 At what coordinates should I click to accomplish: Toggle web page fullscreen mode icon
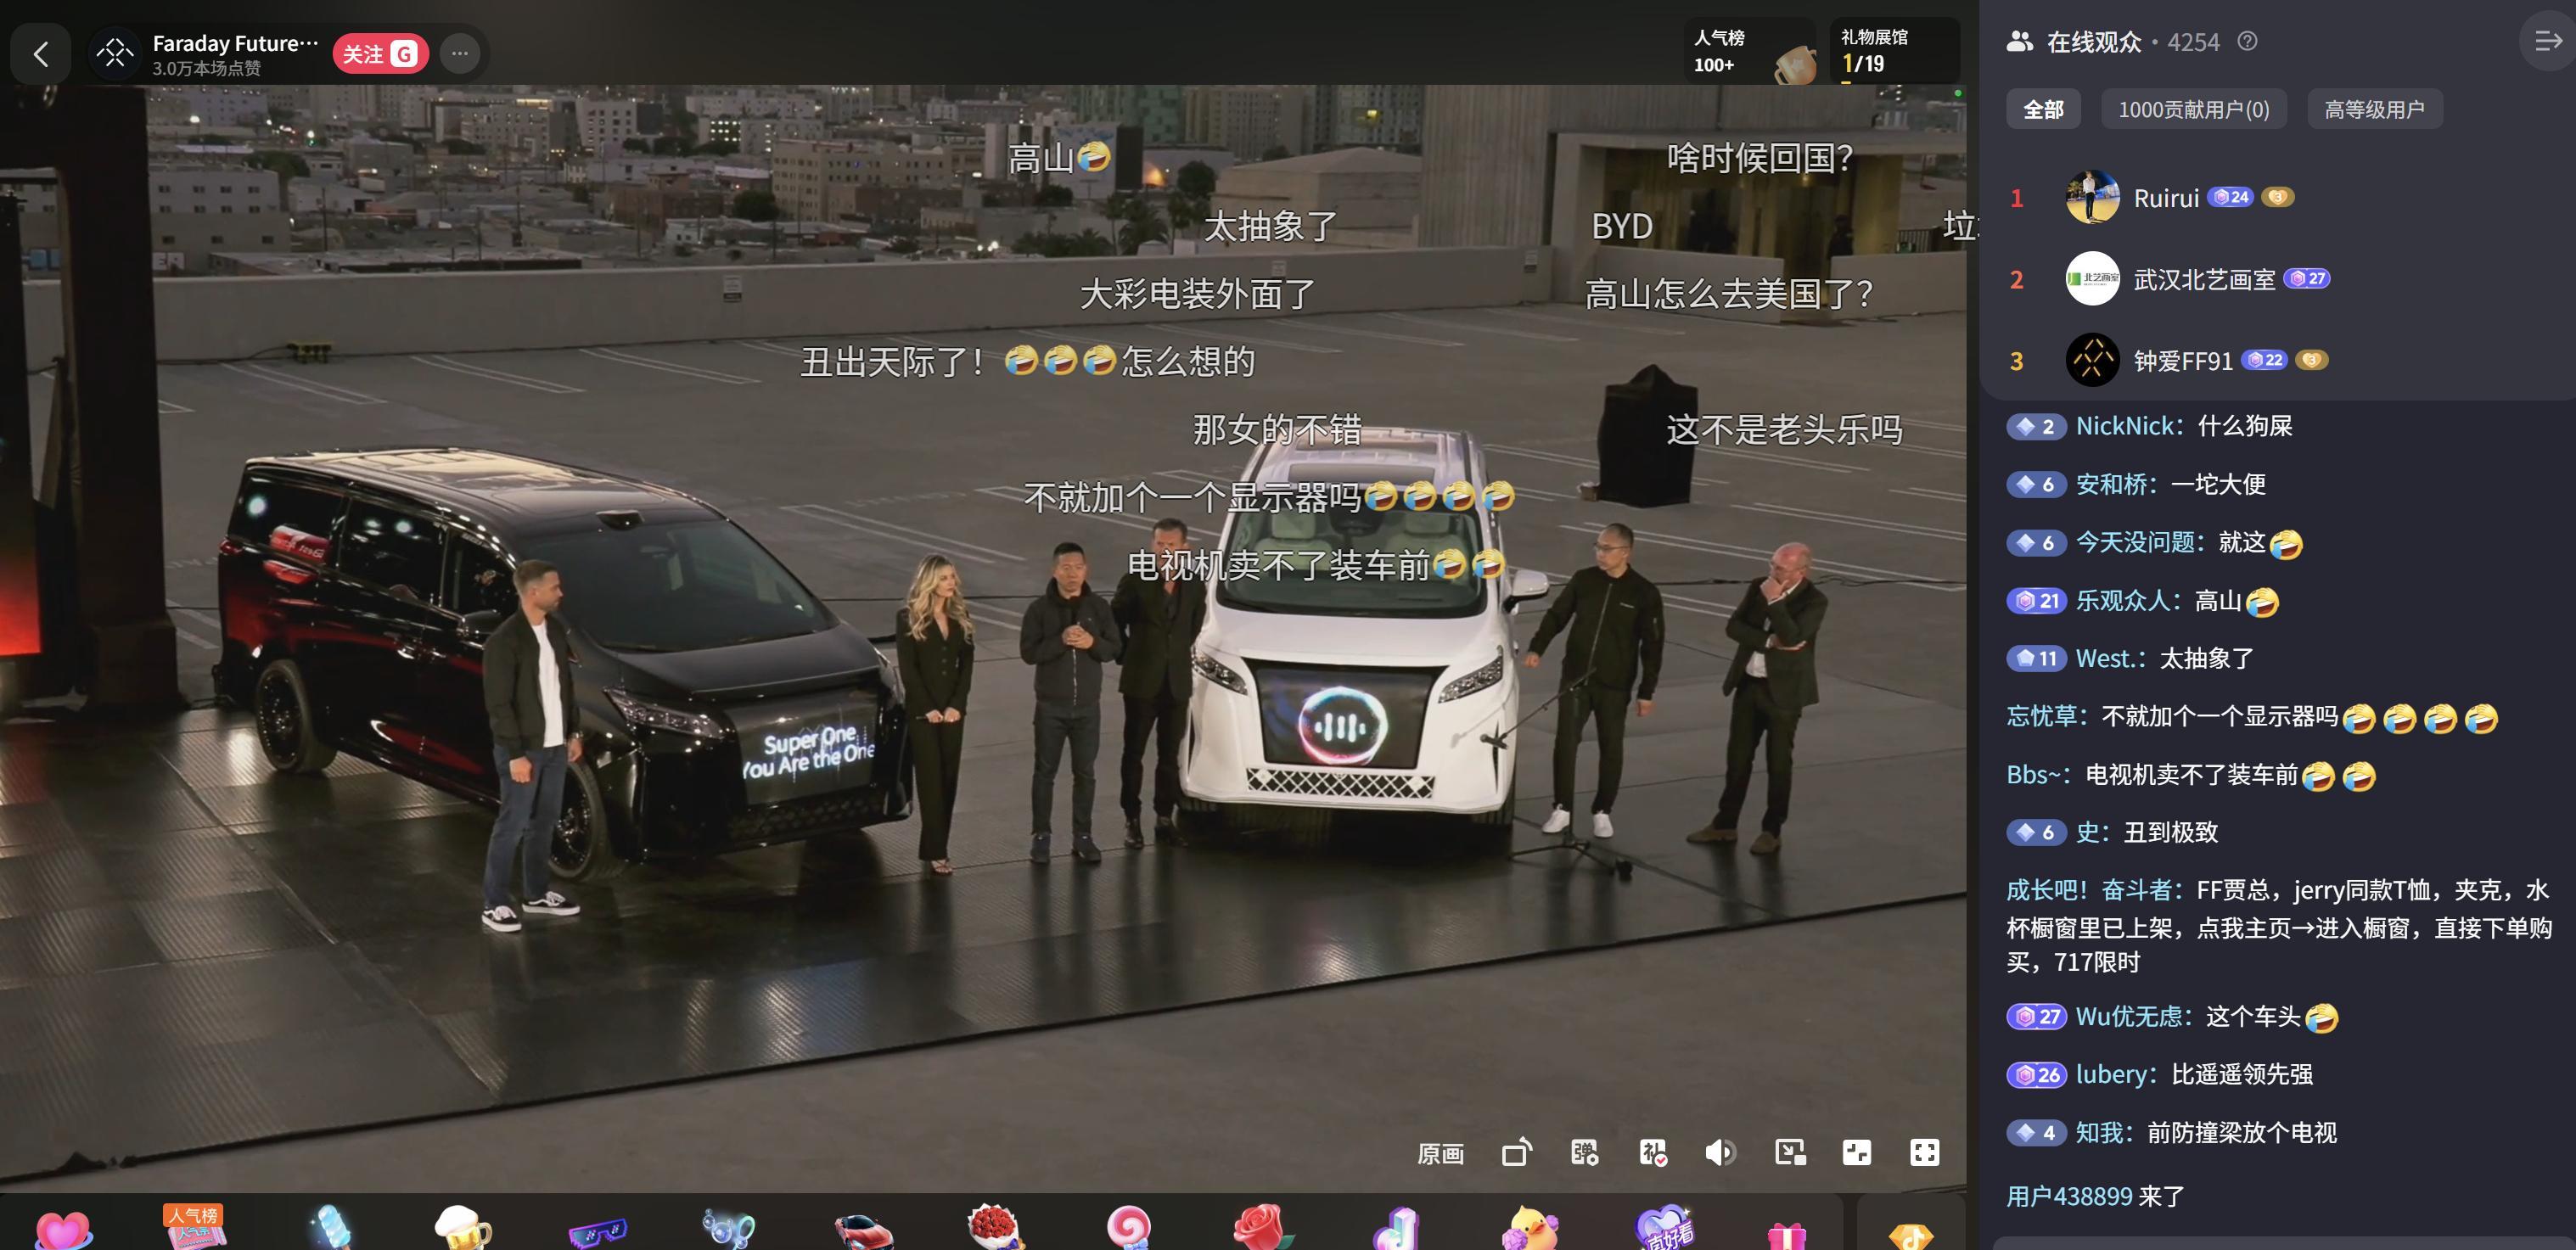[x=1857, y=1152]
